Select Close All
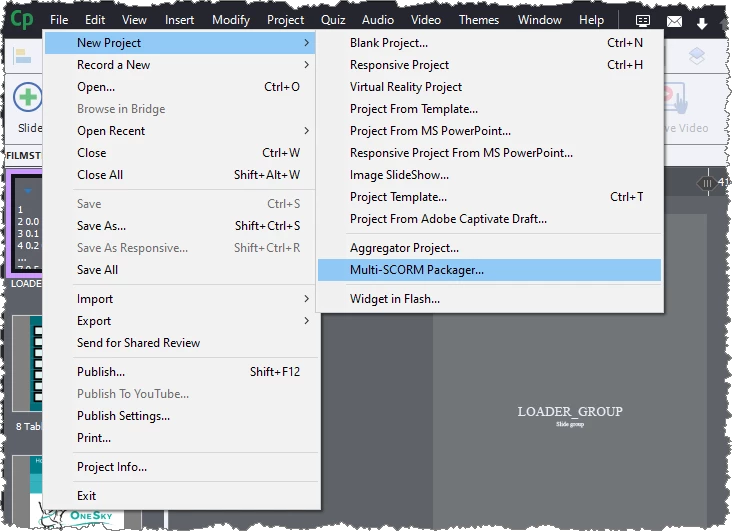The image size is (732, 531). (x=180, y=174)
